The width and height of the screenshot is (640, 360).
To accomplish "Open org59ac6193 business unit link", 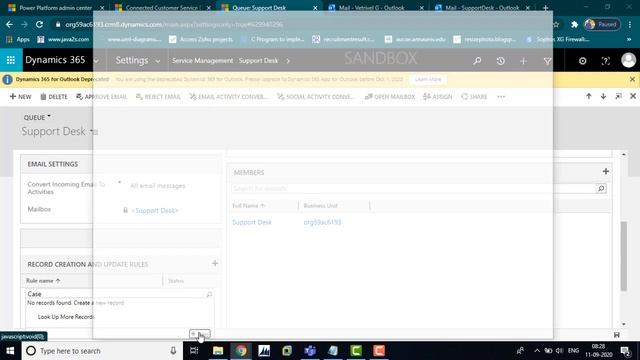I will point(322,222).
